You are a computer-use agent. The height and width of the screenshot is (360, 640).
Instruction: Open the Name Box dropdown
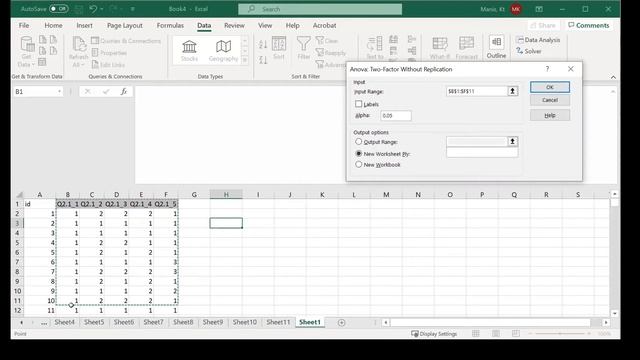[60, 91]
